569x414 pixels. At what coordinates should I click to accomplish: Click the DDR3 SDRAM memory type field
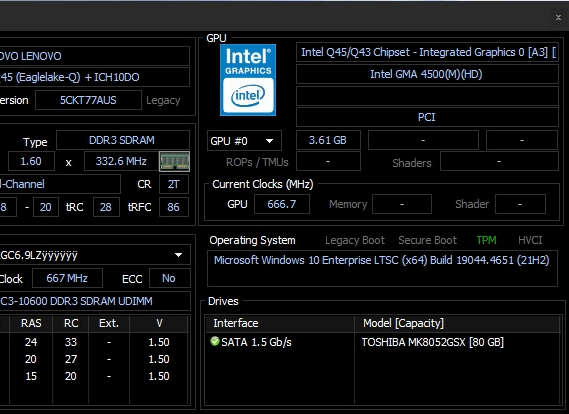click(x=123, y=140)
